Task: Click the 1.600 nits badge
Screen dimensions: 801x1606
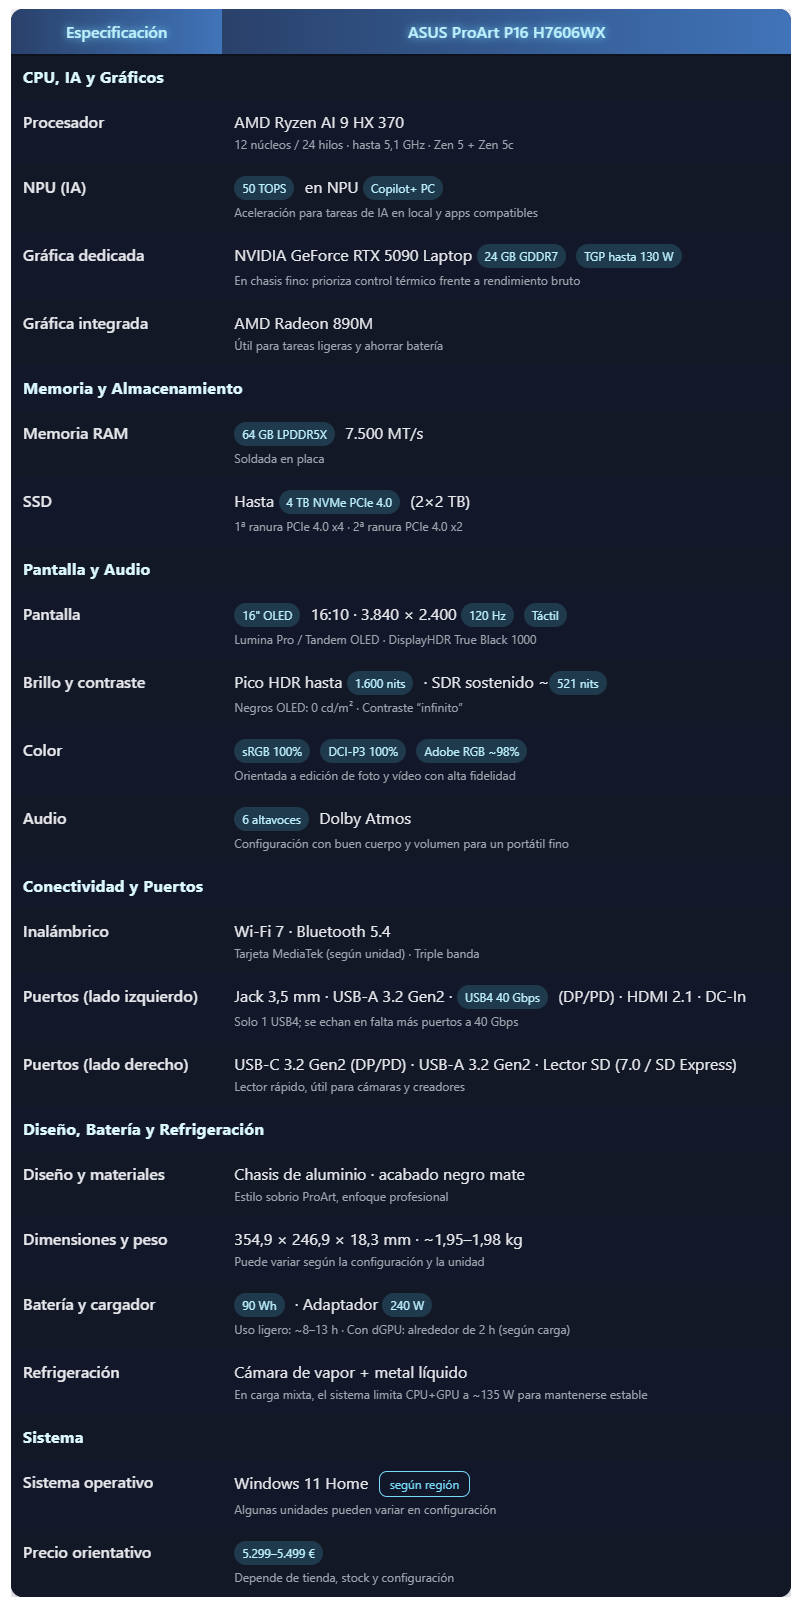Action: pyautogui.click(x=380, y=683)
